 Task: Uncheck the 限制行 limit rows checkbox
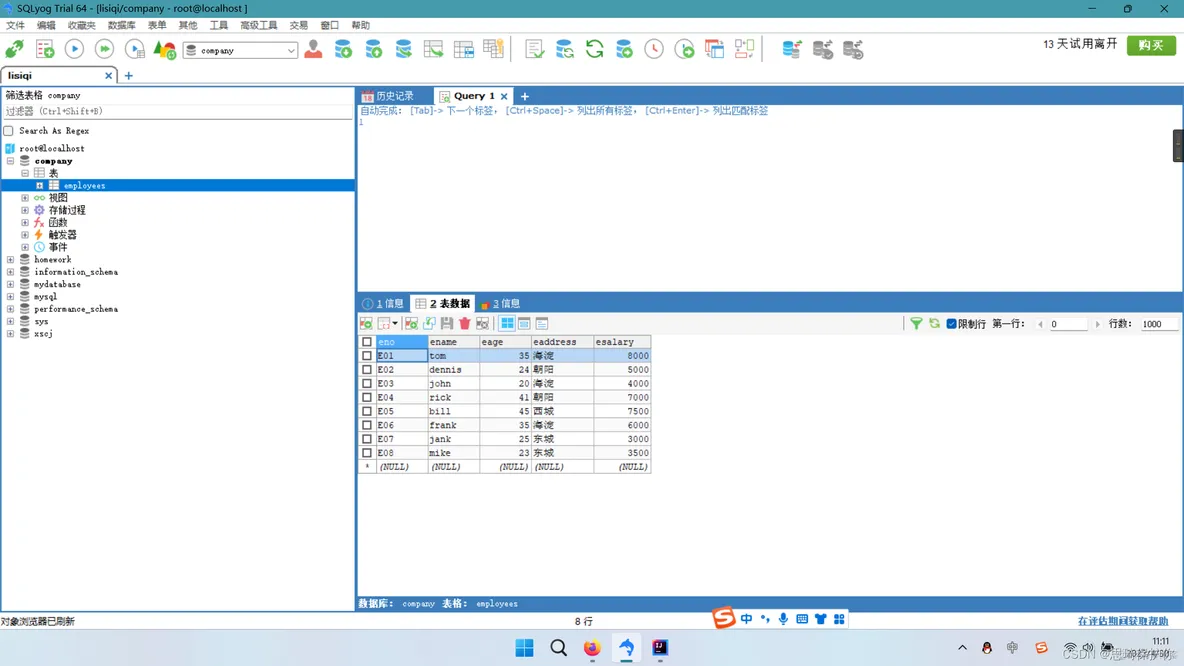click(951, 324)
